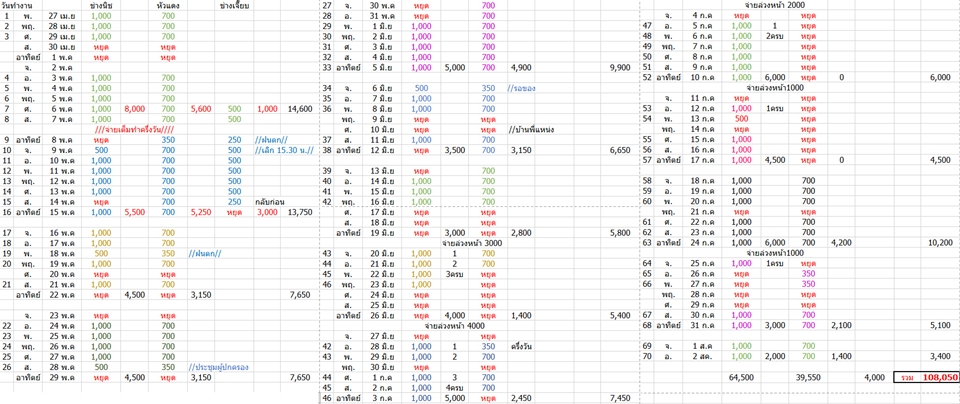Select the date cell 2 สค.
This screenshot has height=404, width=960.
point(703,357)
